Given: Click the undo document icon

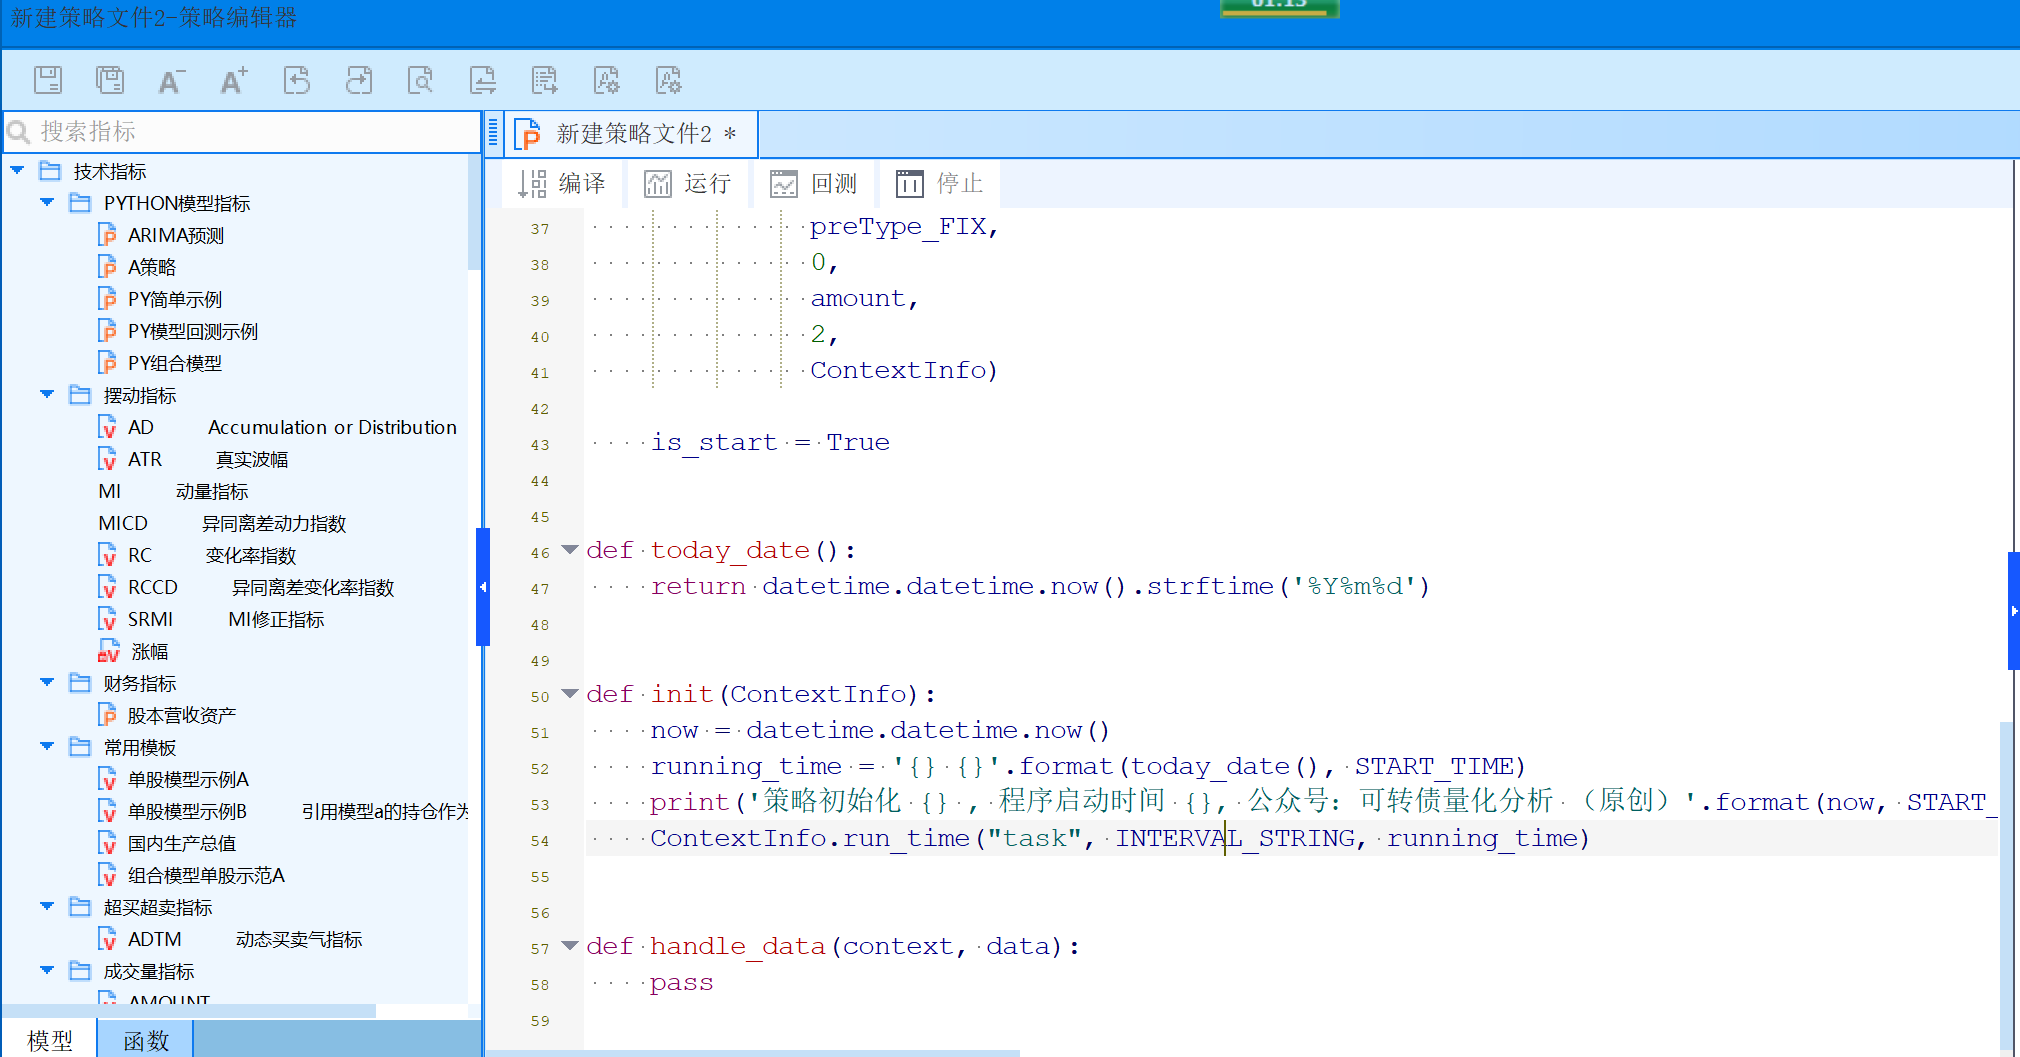Looking at the screenshot, I should click(x=297, y=80).
